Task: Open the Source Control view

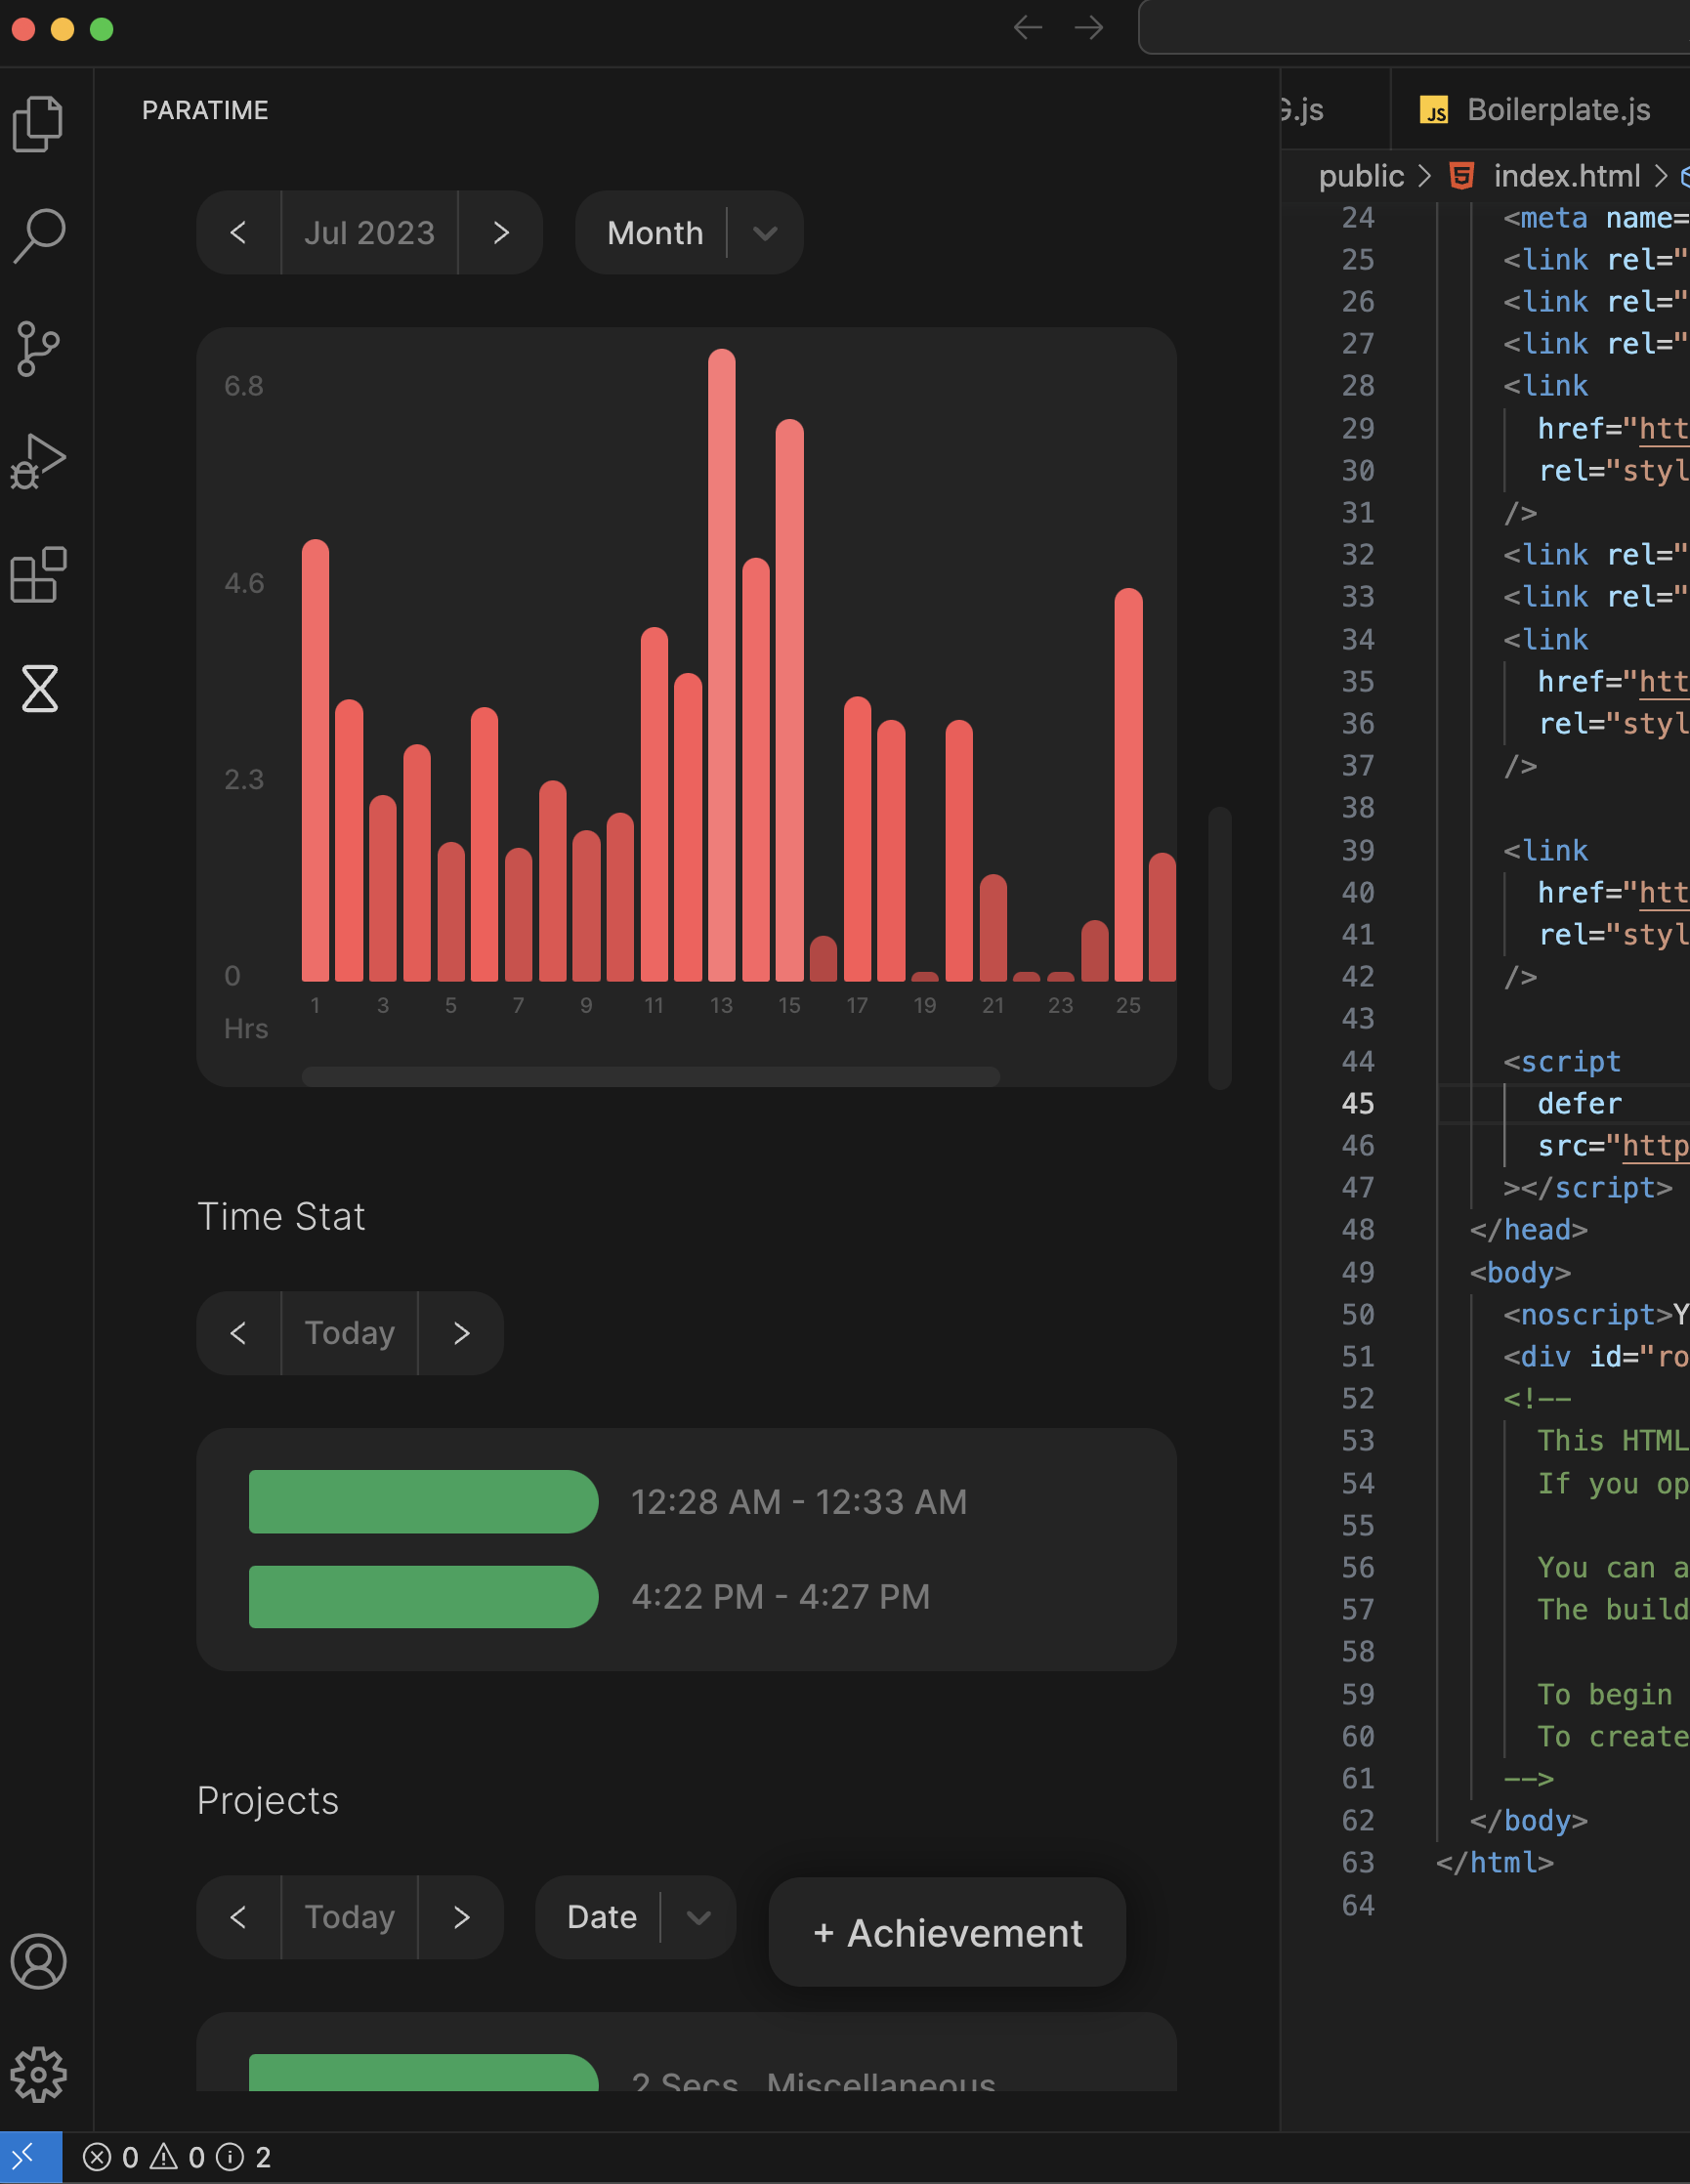Action: pos(39,349)
